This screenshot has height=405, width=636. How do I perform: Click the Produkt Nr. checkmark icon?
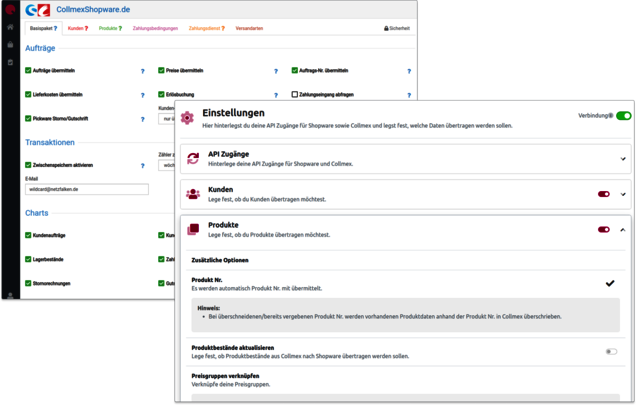[610, 283]
